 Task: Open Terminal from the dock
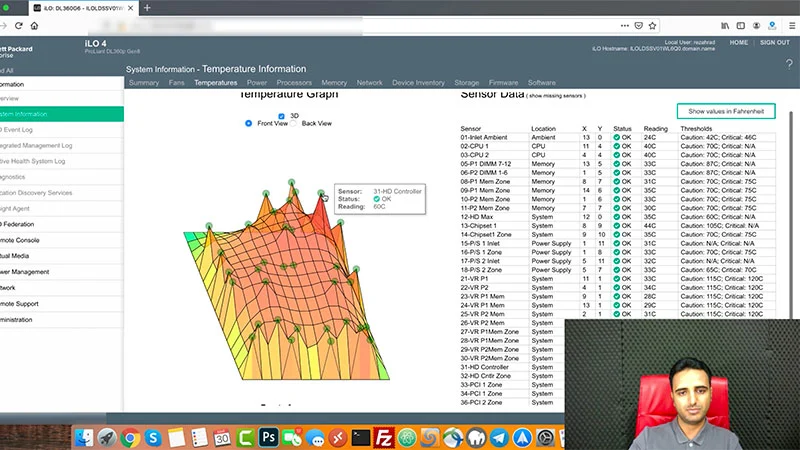point(361,437)
